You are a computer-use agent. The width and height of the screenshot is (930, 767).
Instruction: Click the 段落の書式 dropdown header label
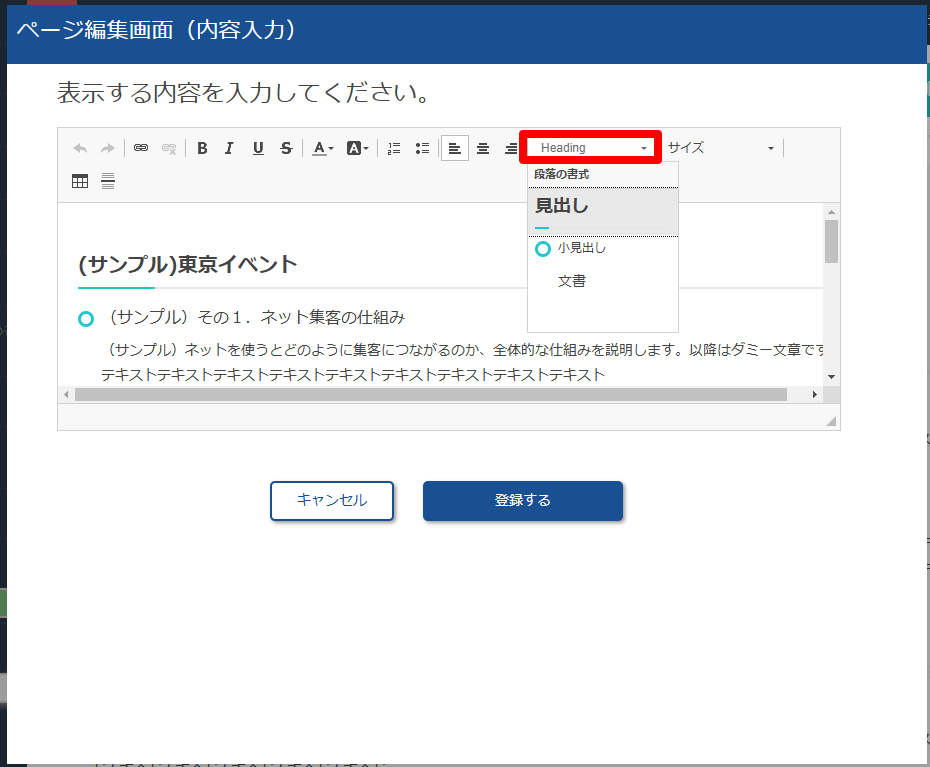(562, 174)
